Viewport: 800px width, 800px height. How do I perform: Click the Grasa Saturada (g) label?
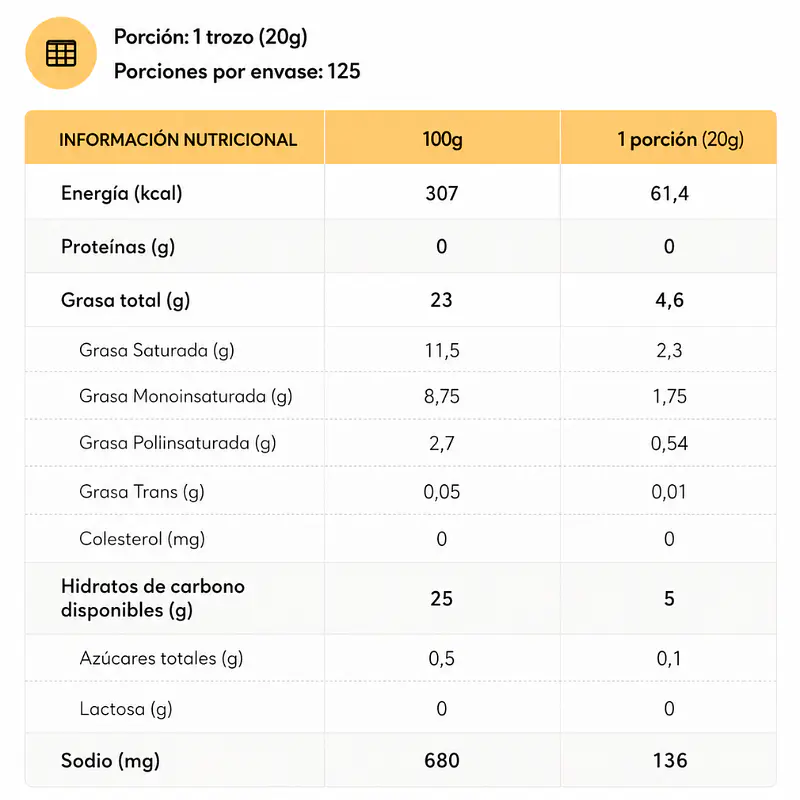pyautogui.click(x=157, y=350)
